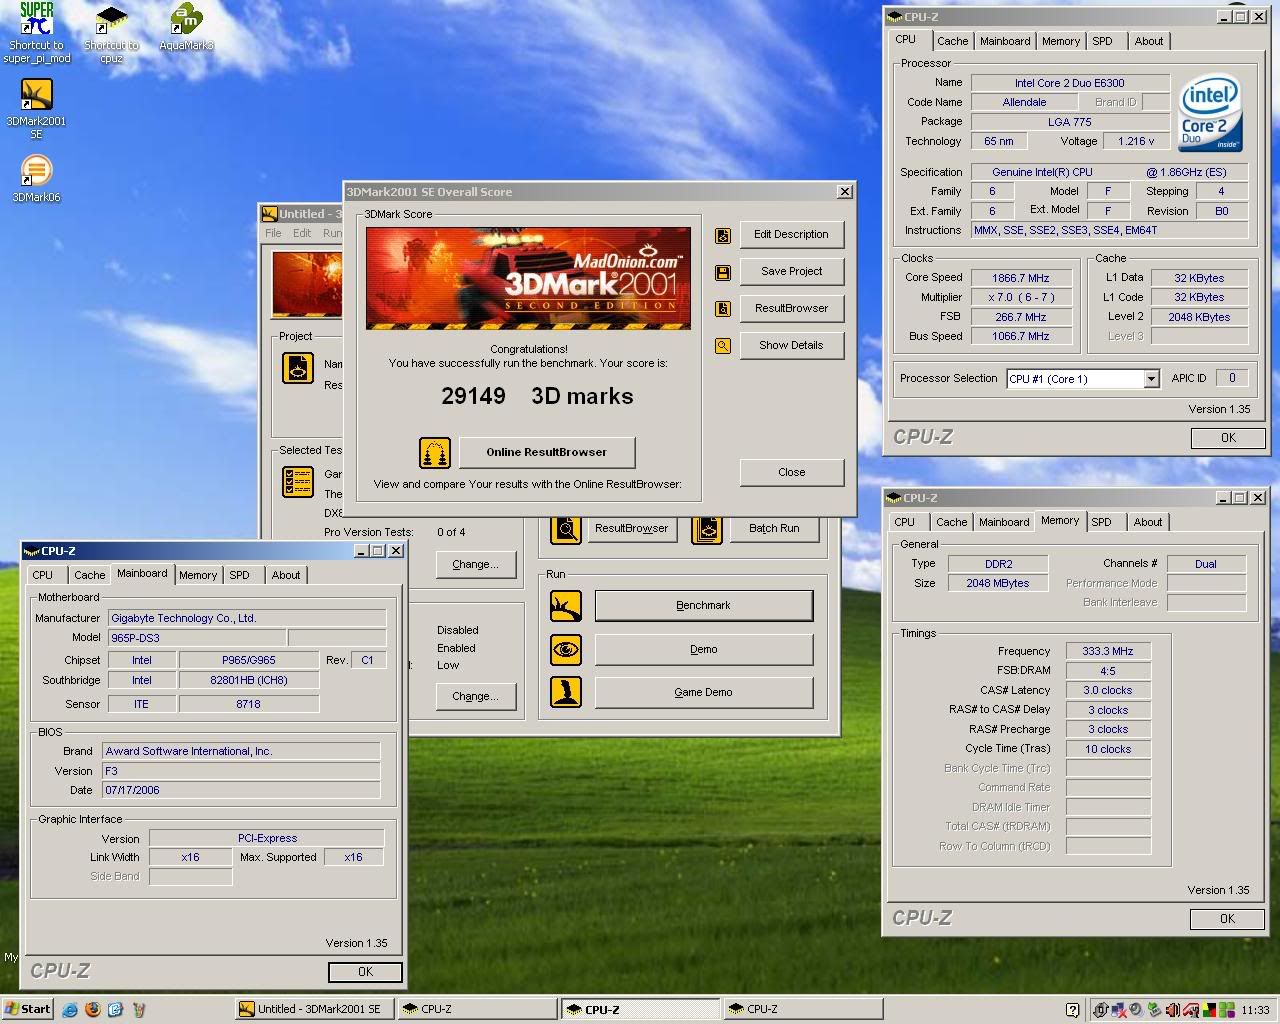Image resolution: width=1280 pixels, height=1024 pixels.
Task: Click the Benchmark icon in the Run group
Action: (x=566, y=606)
